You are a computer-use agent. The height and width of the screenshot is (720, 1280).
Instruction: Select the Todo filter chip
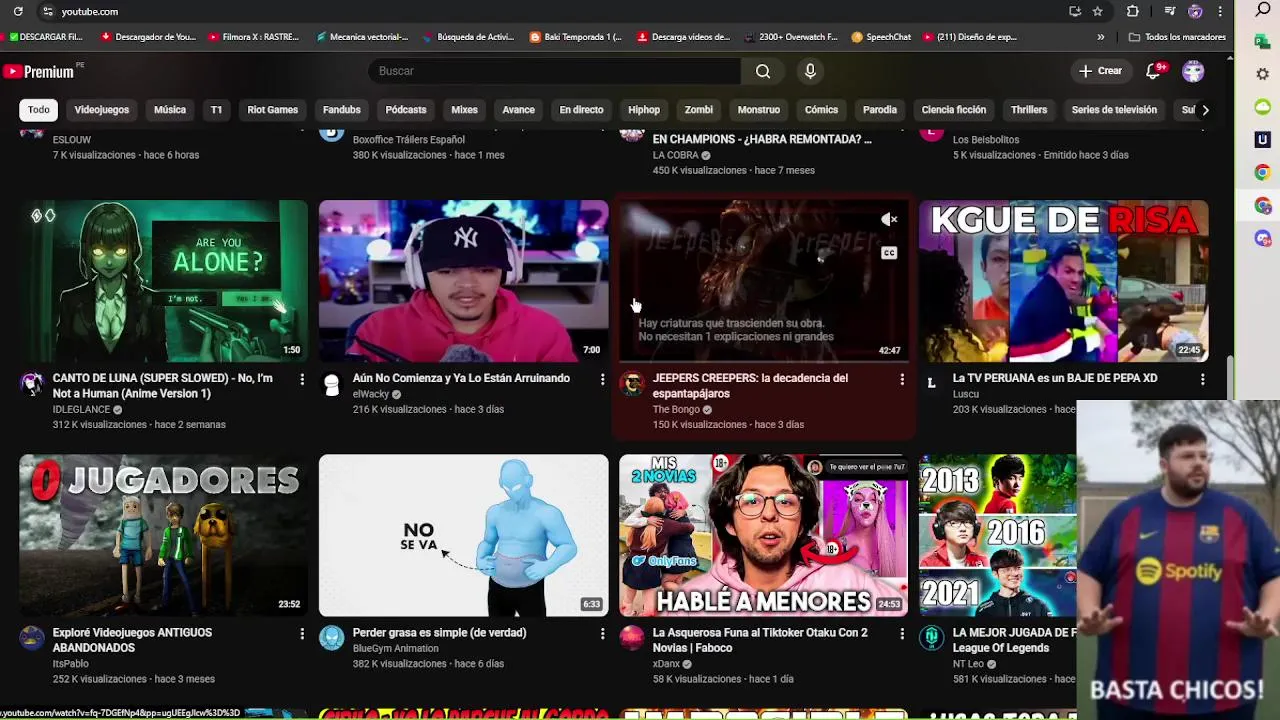click(x=39, y=110)
